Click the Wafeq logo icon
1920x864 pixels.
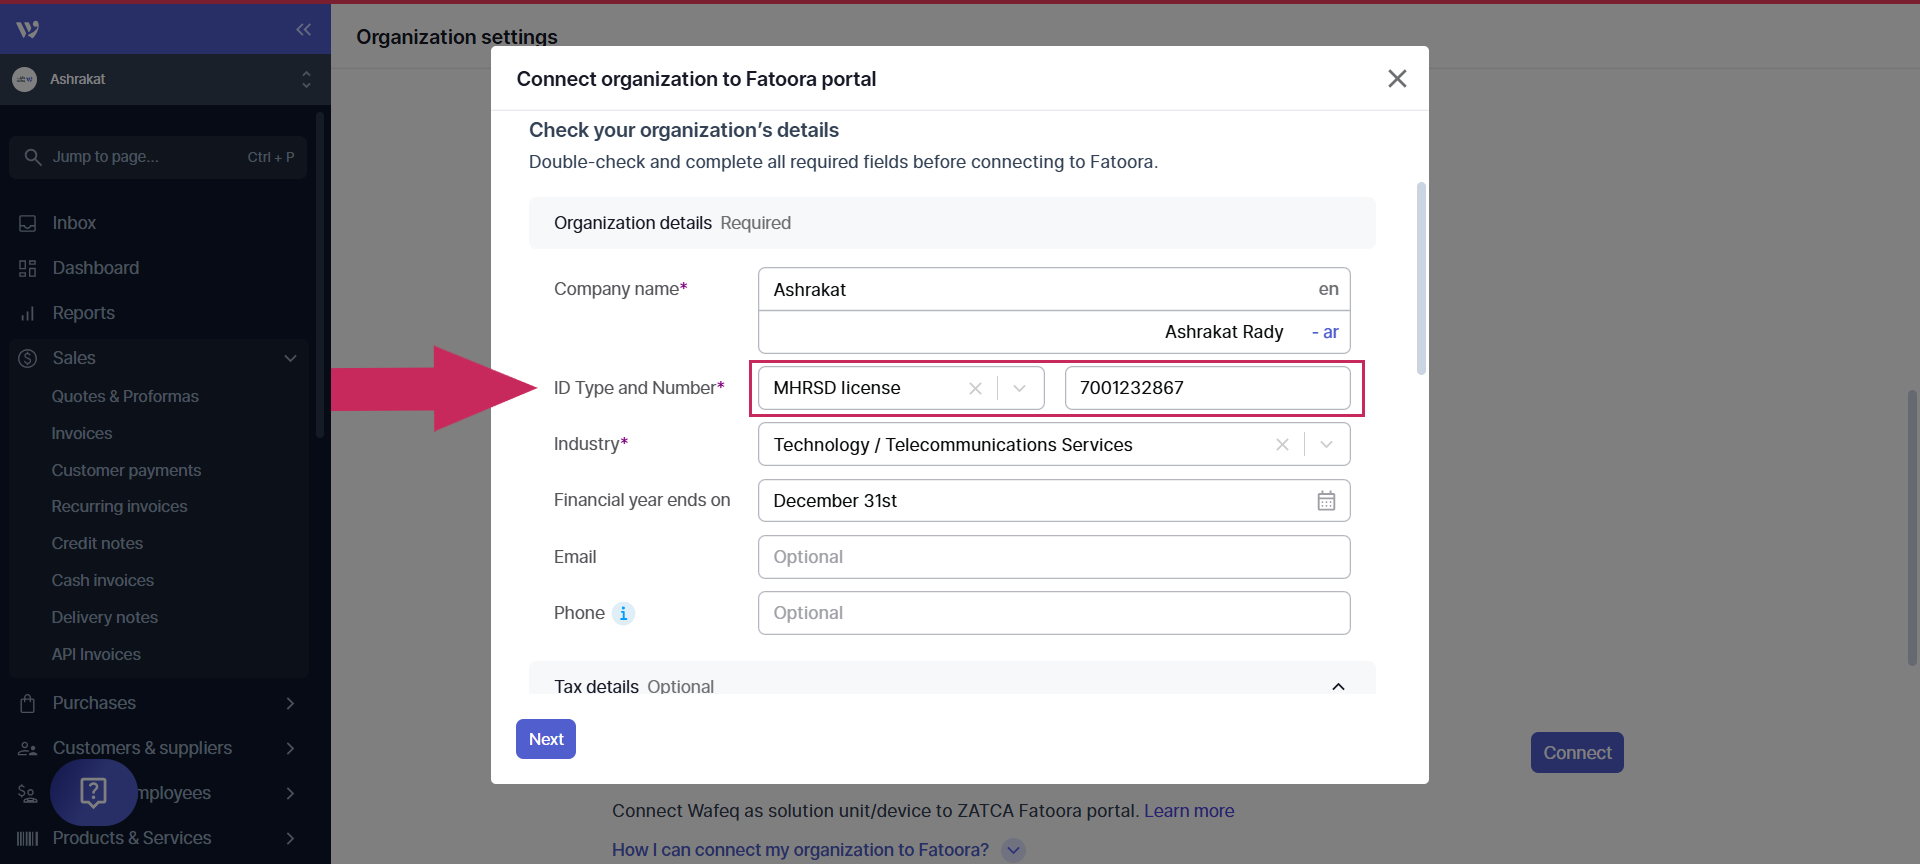[28, 29]
